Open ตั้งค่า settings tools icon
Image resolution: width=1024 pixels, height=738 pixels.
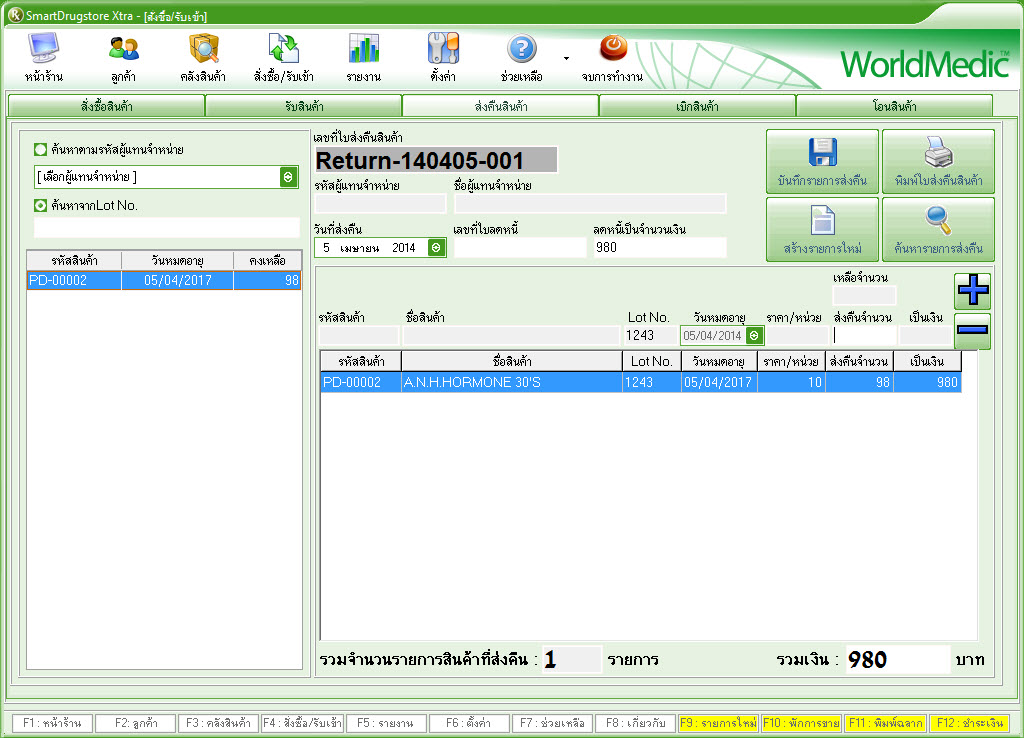click(x=443, y=49)
